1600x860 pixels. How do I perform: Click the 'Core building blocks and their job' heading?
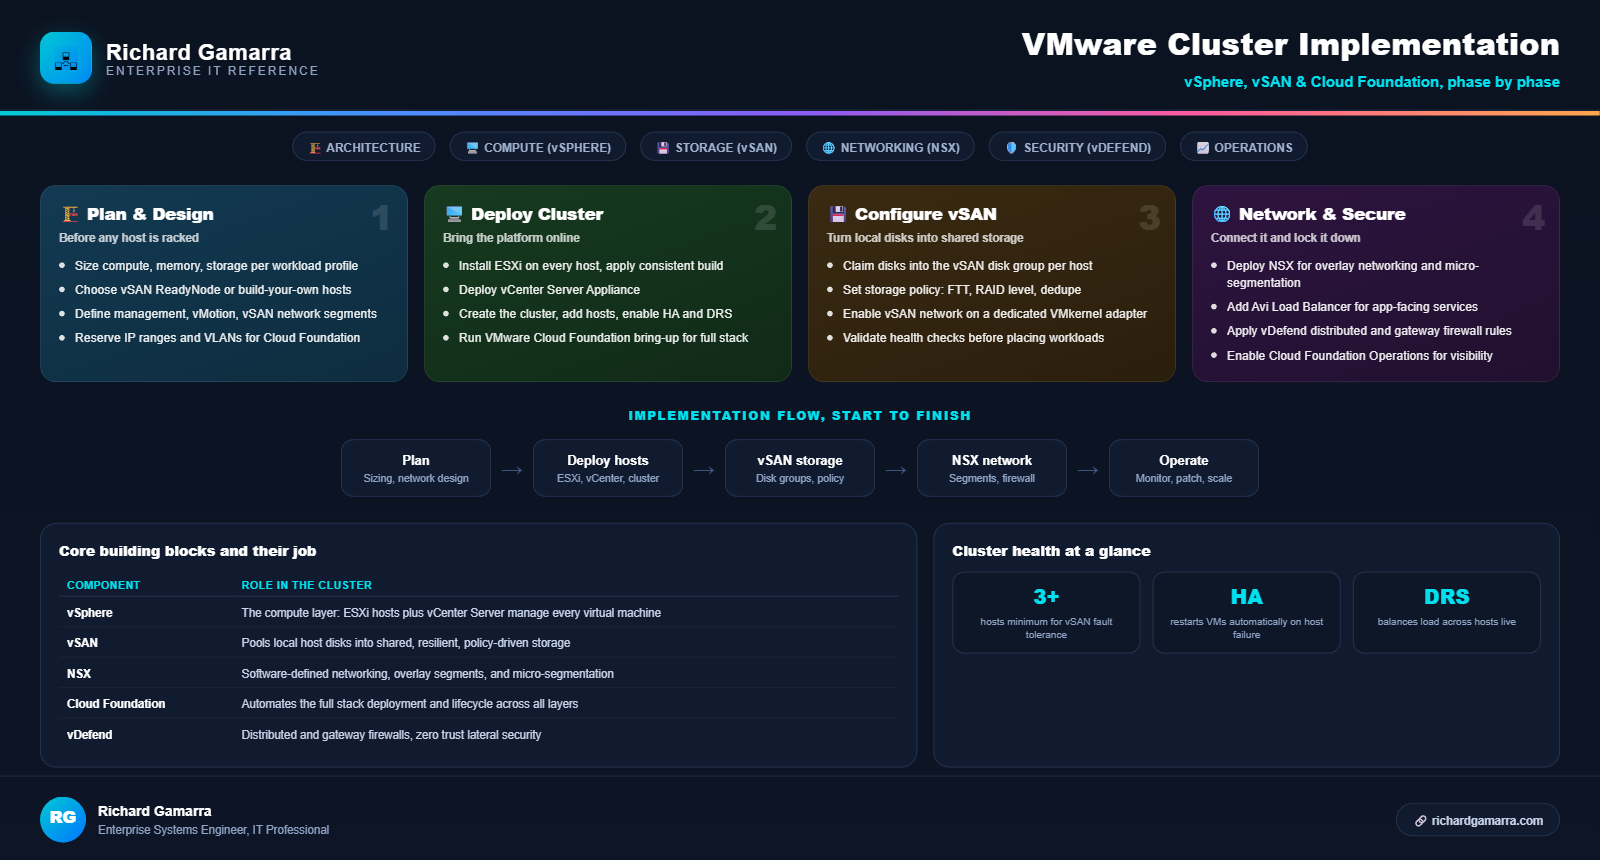(x=187, y=551)
